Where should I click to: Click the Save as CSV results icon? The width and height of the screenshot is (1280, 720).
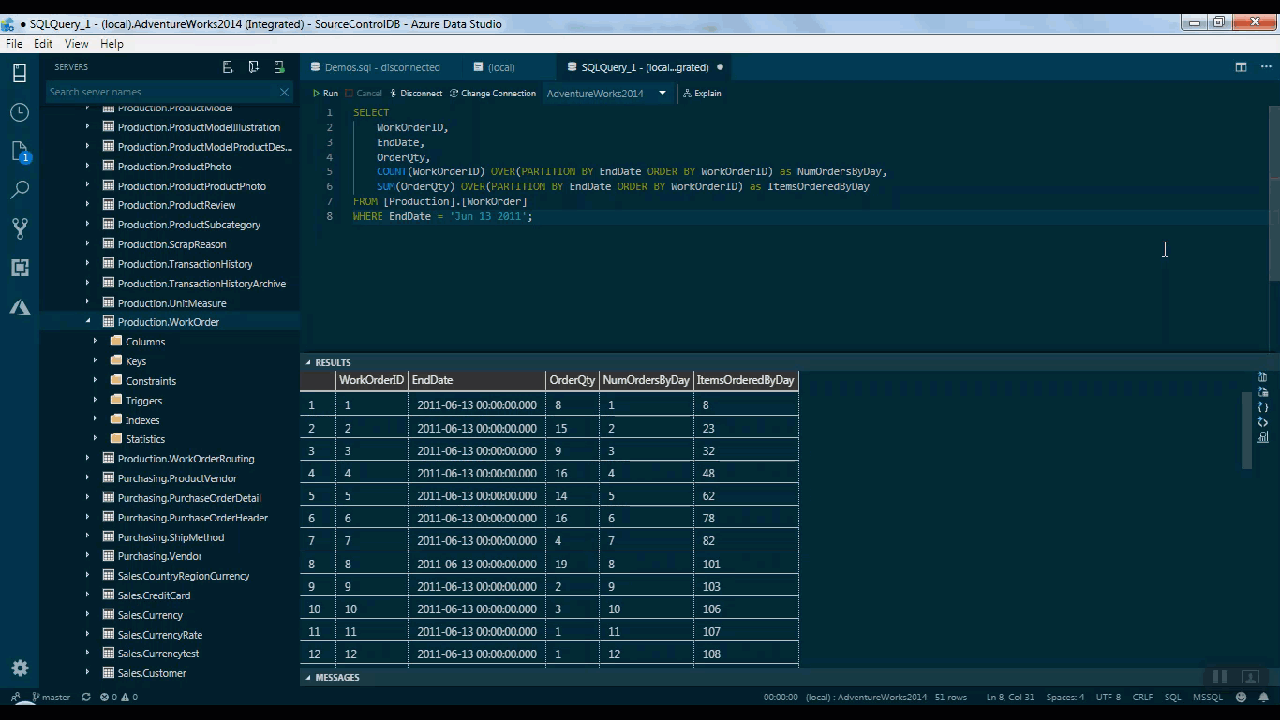pyautogui.click(x=1262, y=377)
